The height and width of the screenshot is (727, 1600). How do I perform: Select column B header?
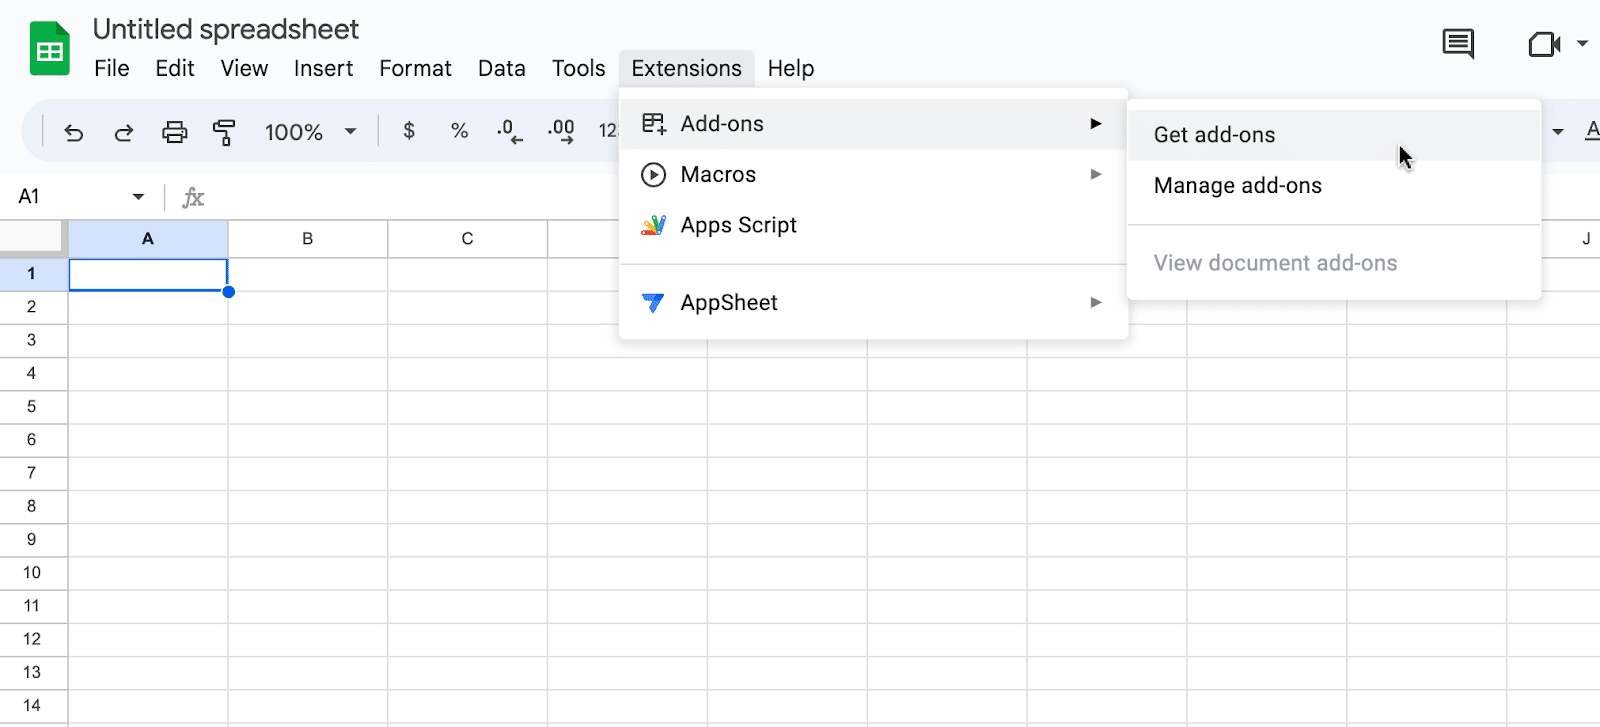tap(307, 239)
